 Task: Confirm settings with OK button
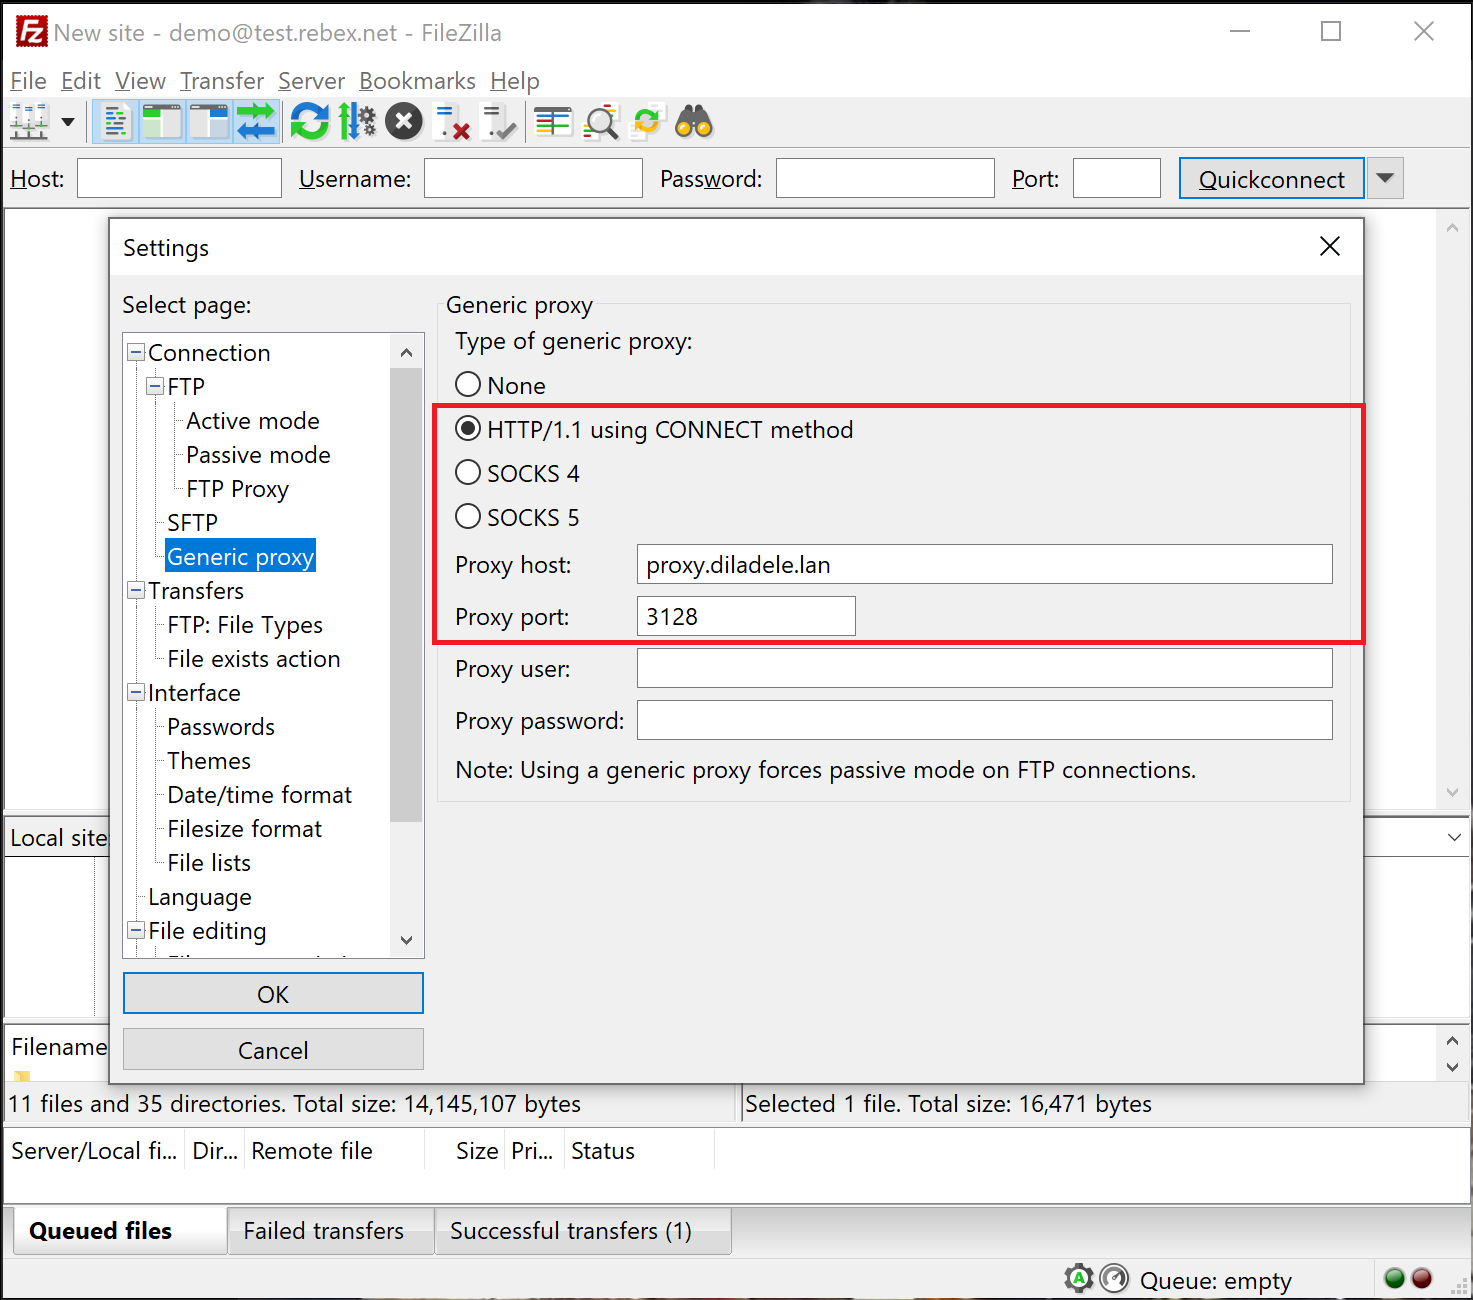(x=273, y=994)
